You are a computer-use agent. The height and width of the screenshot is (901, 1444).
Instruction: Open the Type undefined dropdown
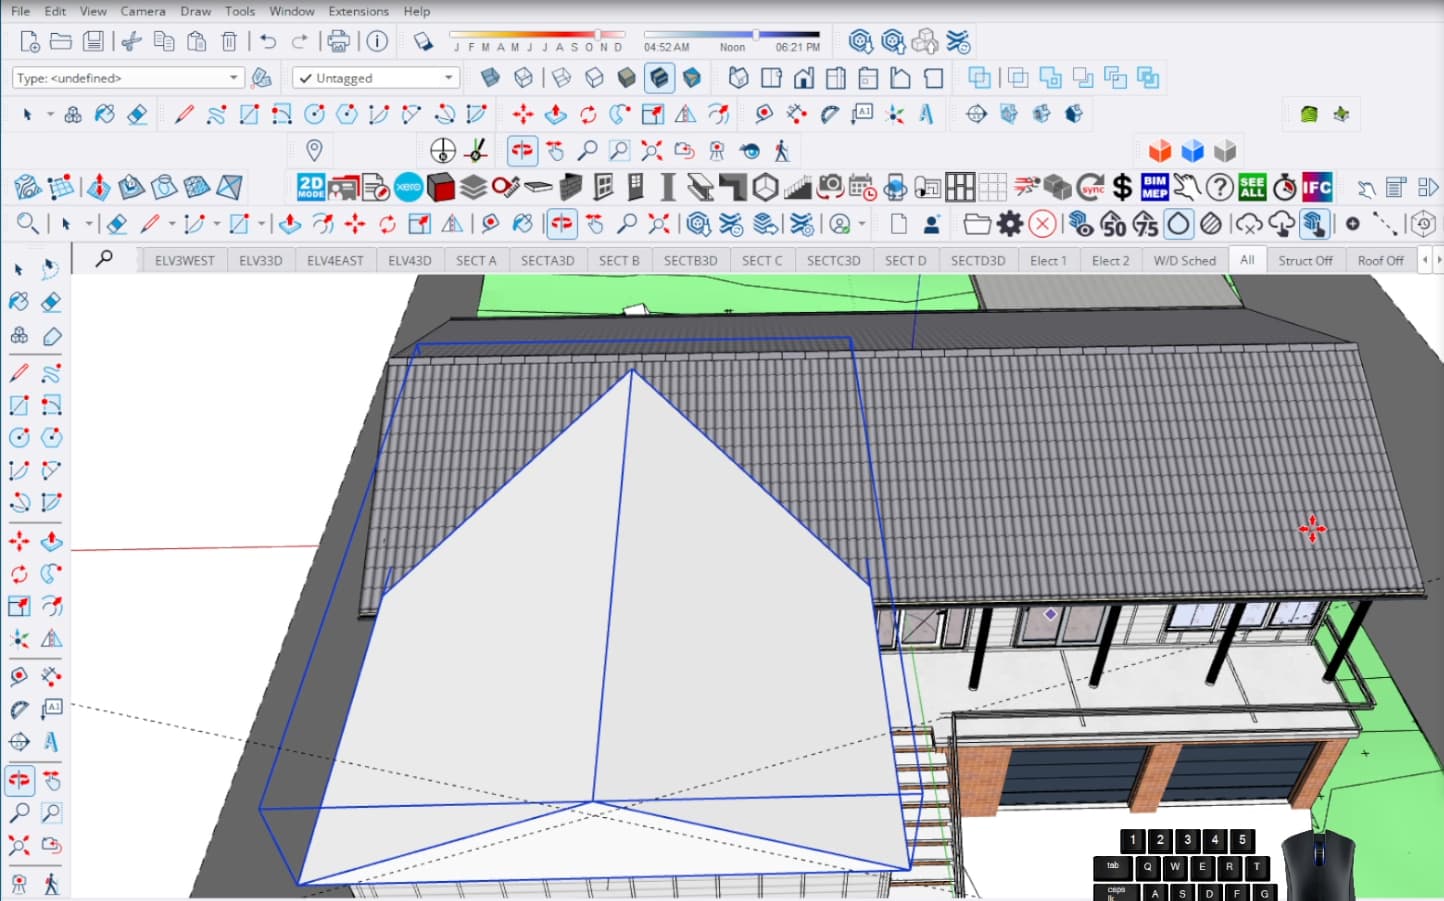point(128,78)
